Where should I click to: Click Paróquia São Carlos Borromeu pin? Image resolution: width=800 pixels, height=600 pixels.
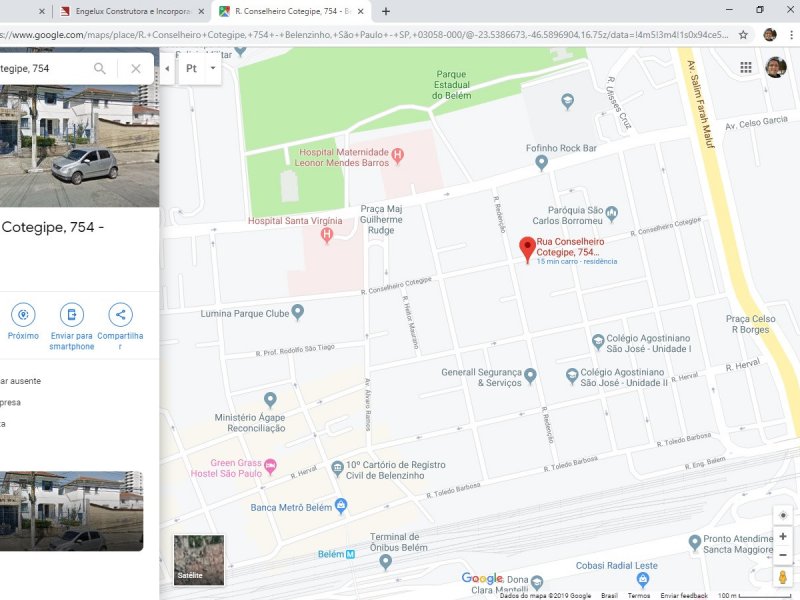click(612, 214)
